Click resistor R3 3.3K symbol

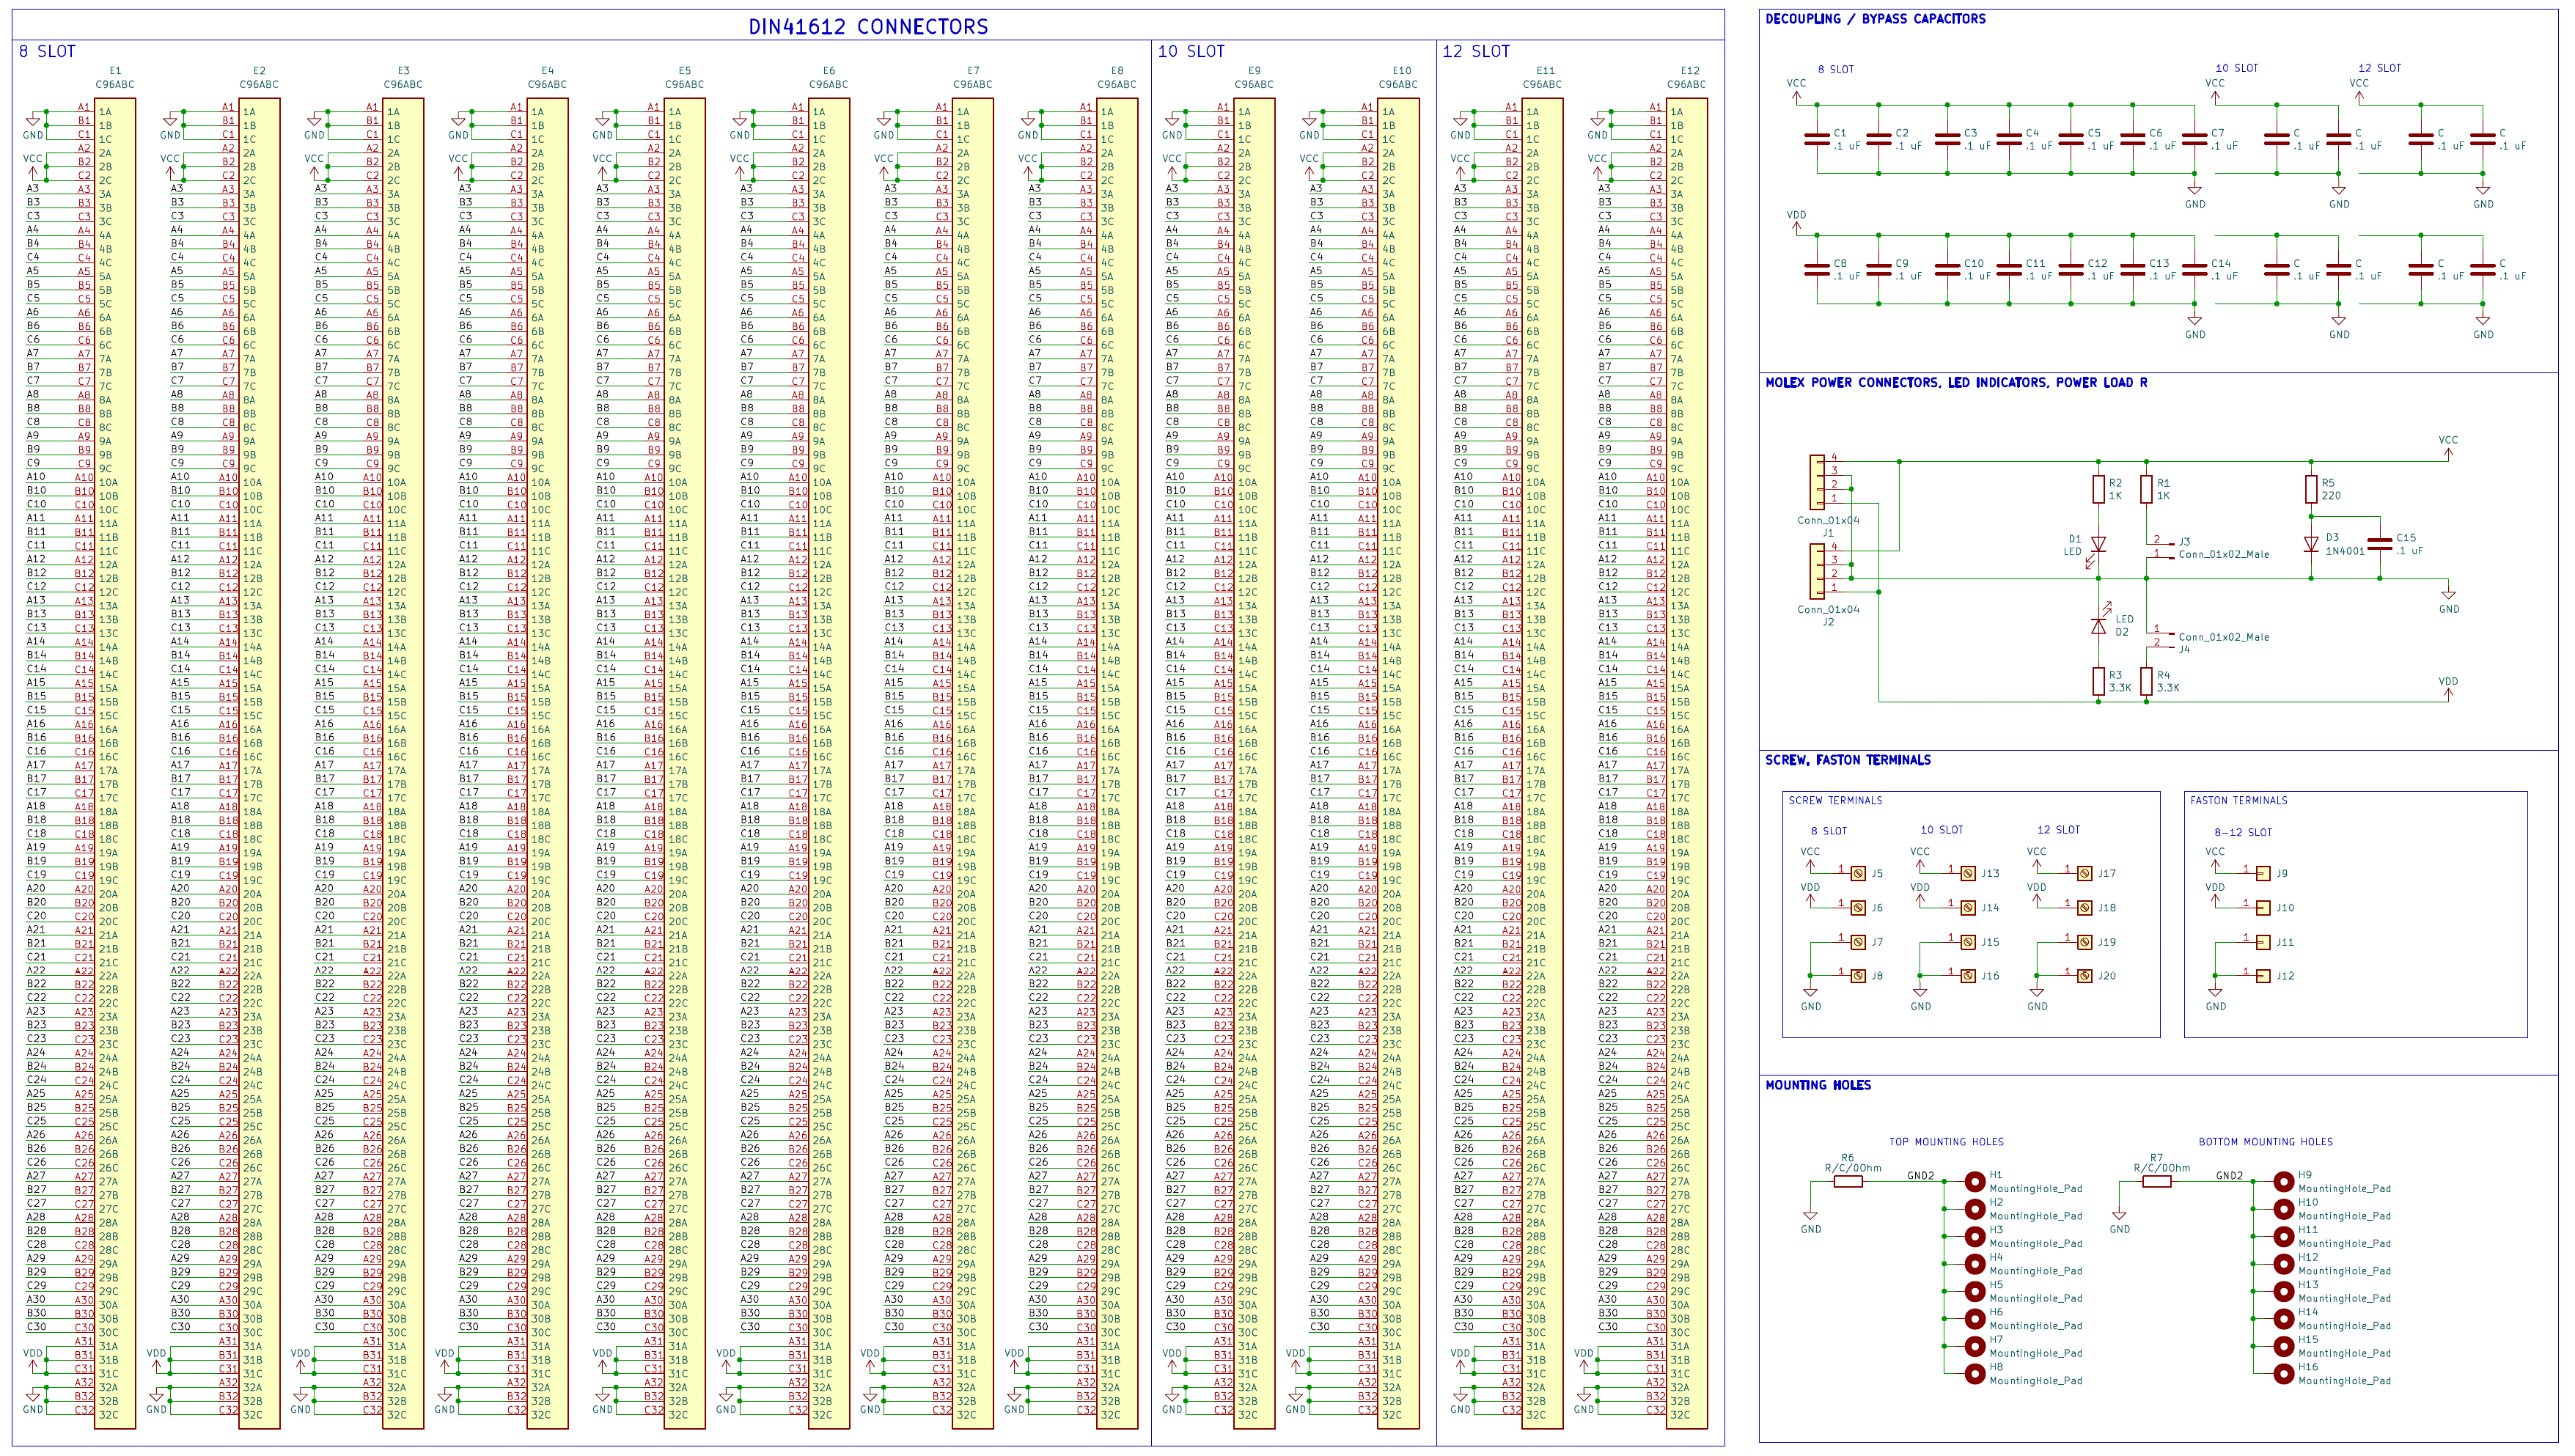coord(2098,681)
